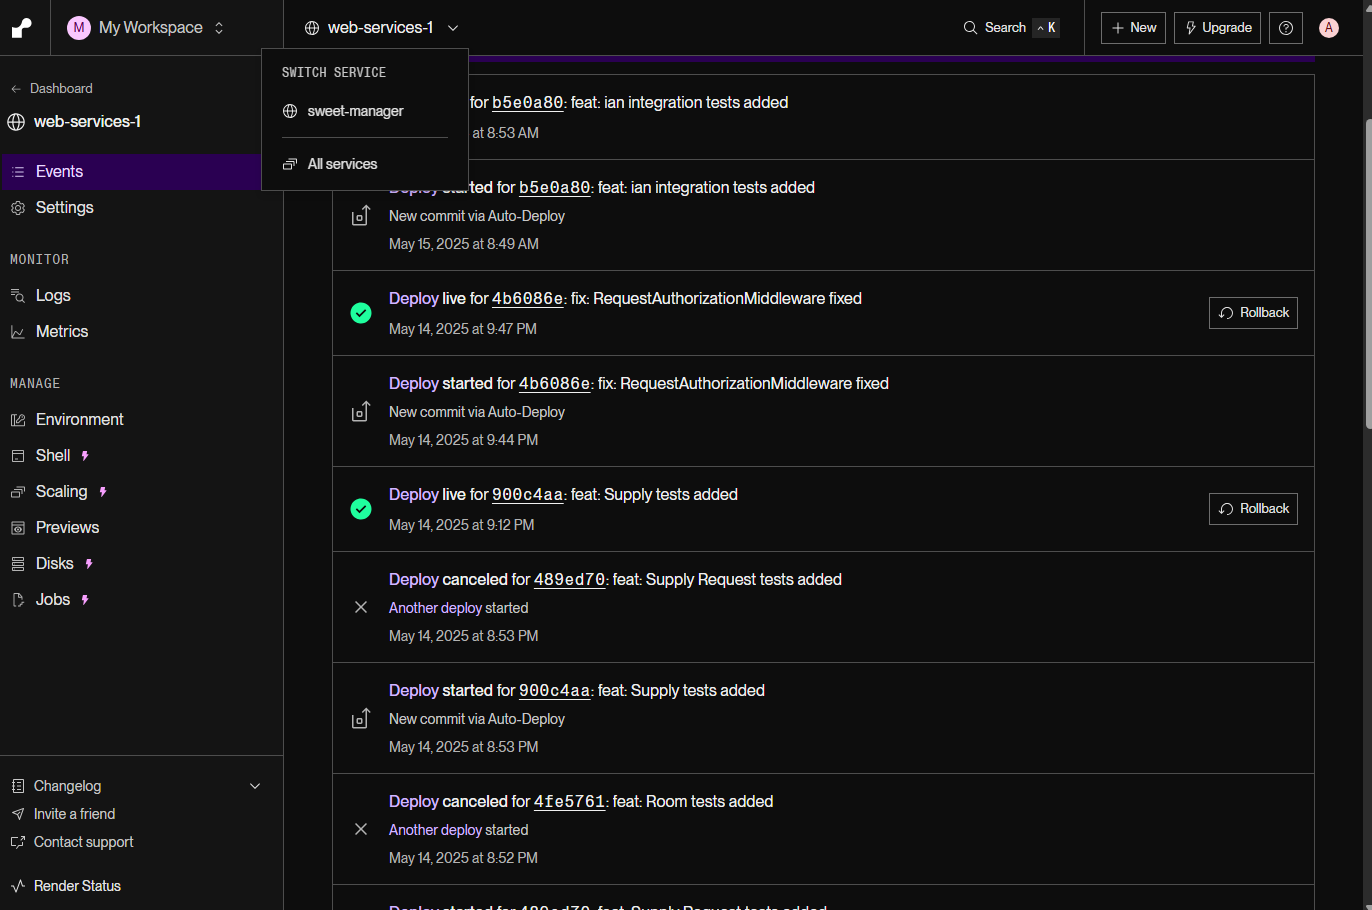Click the page vertical scrollbar thumb
The image size is (1372, 910).
click(1367, 275)
